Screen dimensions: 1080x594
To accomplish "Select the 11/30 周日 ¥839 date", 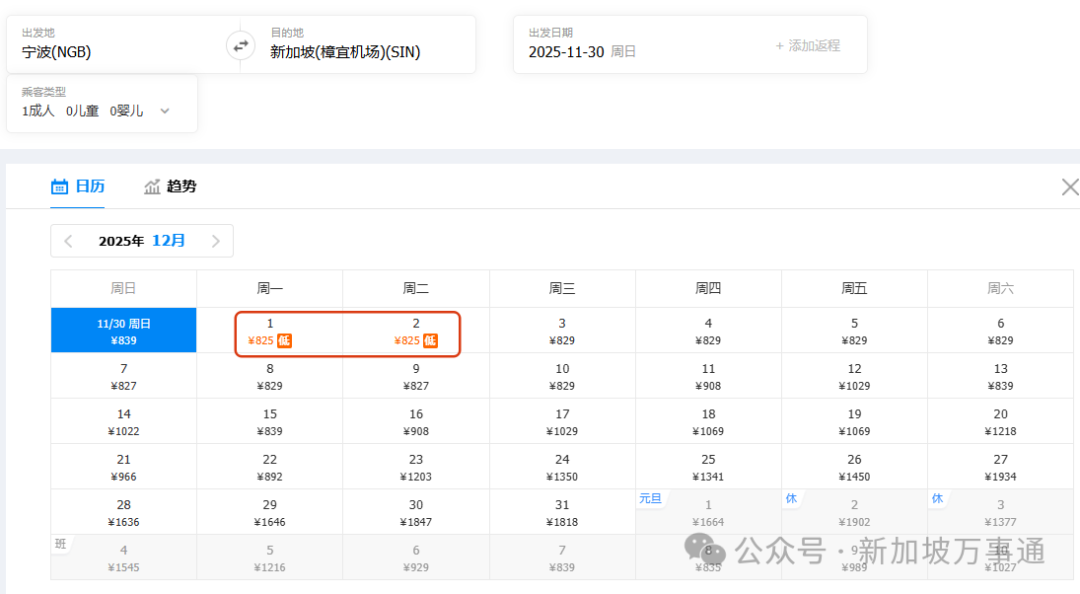I will tap(124, 331).
